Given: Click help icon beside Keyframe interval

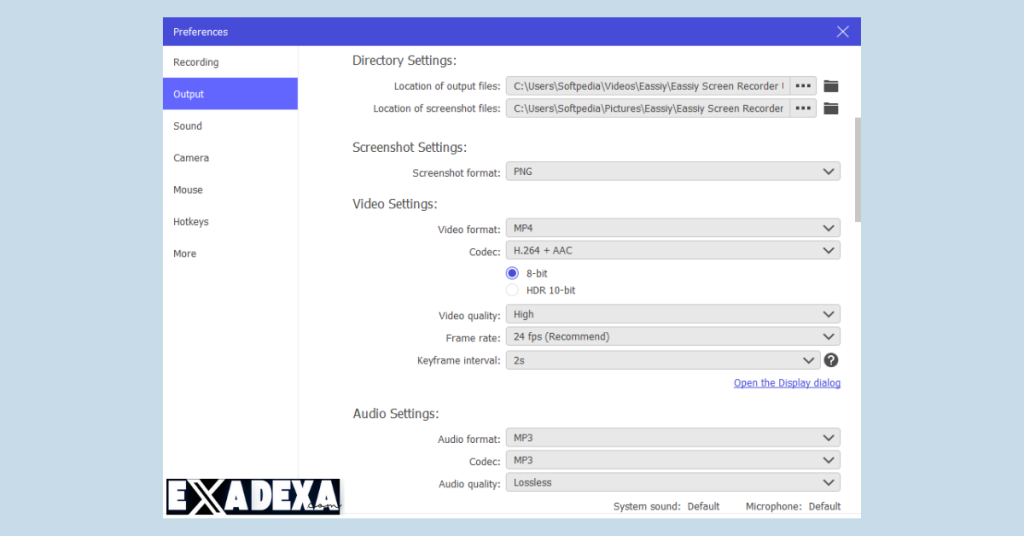Looking at the screenshot, I should (x=831, y=360).
